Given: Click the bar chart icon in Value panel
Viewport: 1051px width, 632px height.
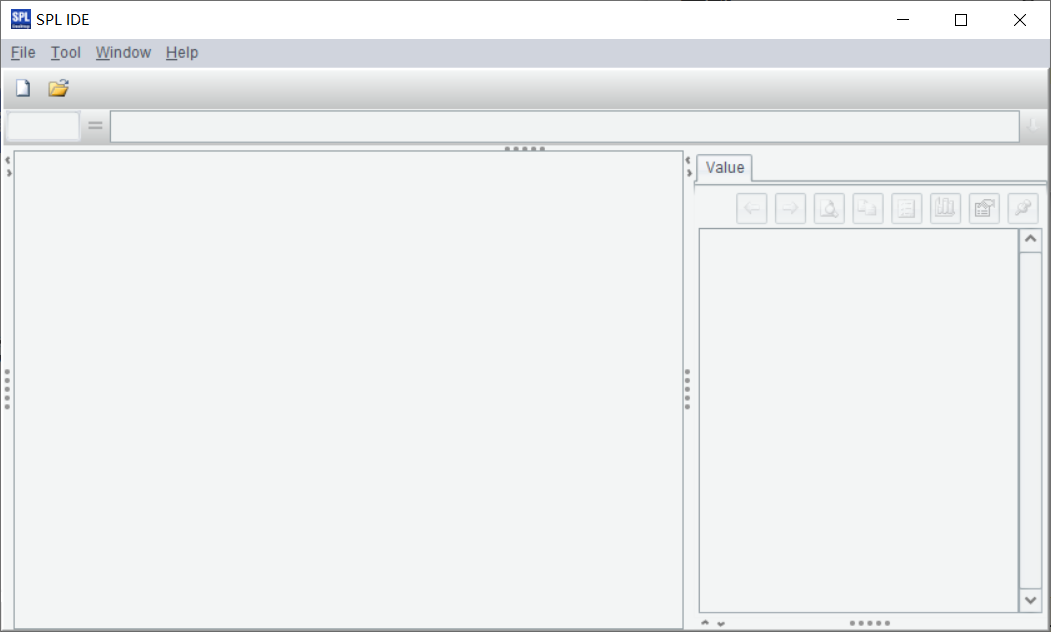Looking at the screenshot, I should point(946,208).
